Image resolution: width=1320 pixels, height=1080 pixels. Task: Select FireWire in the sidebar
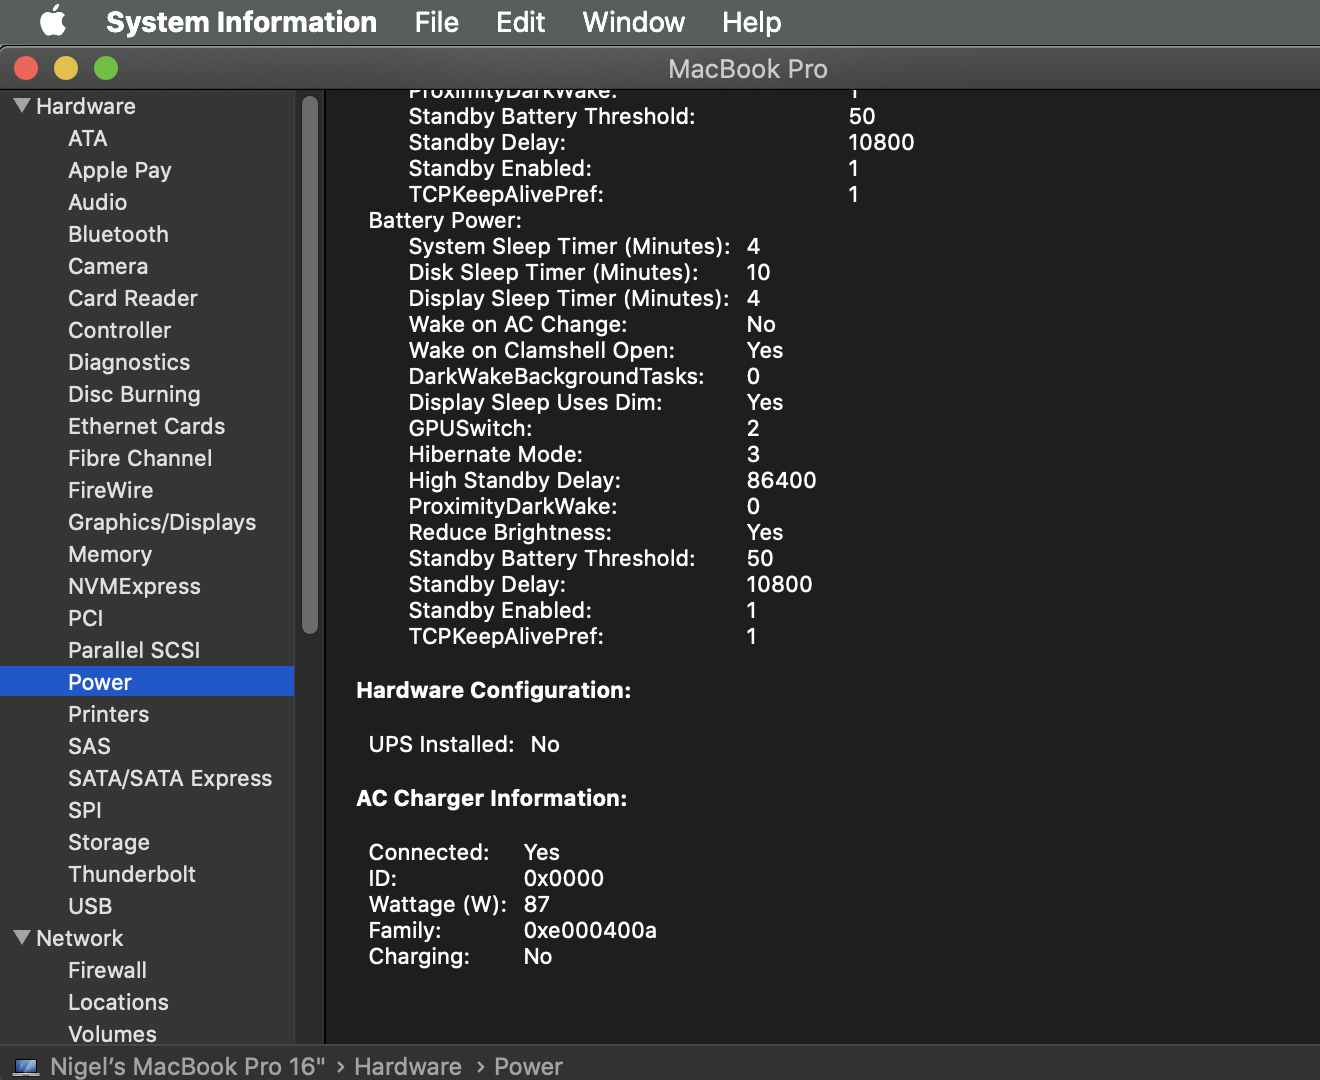[x=111, y=490]
